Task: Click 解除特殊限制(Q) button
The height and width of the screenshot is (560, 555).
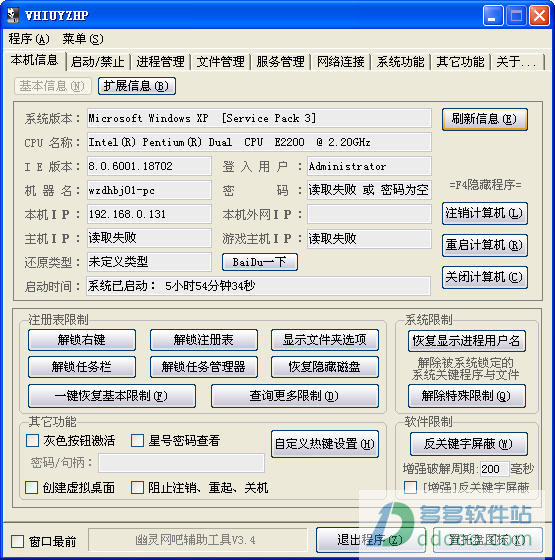Action: (x=467, y=396)
